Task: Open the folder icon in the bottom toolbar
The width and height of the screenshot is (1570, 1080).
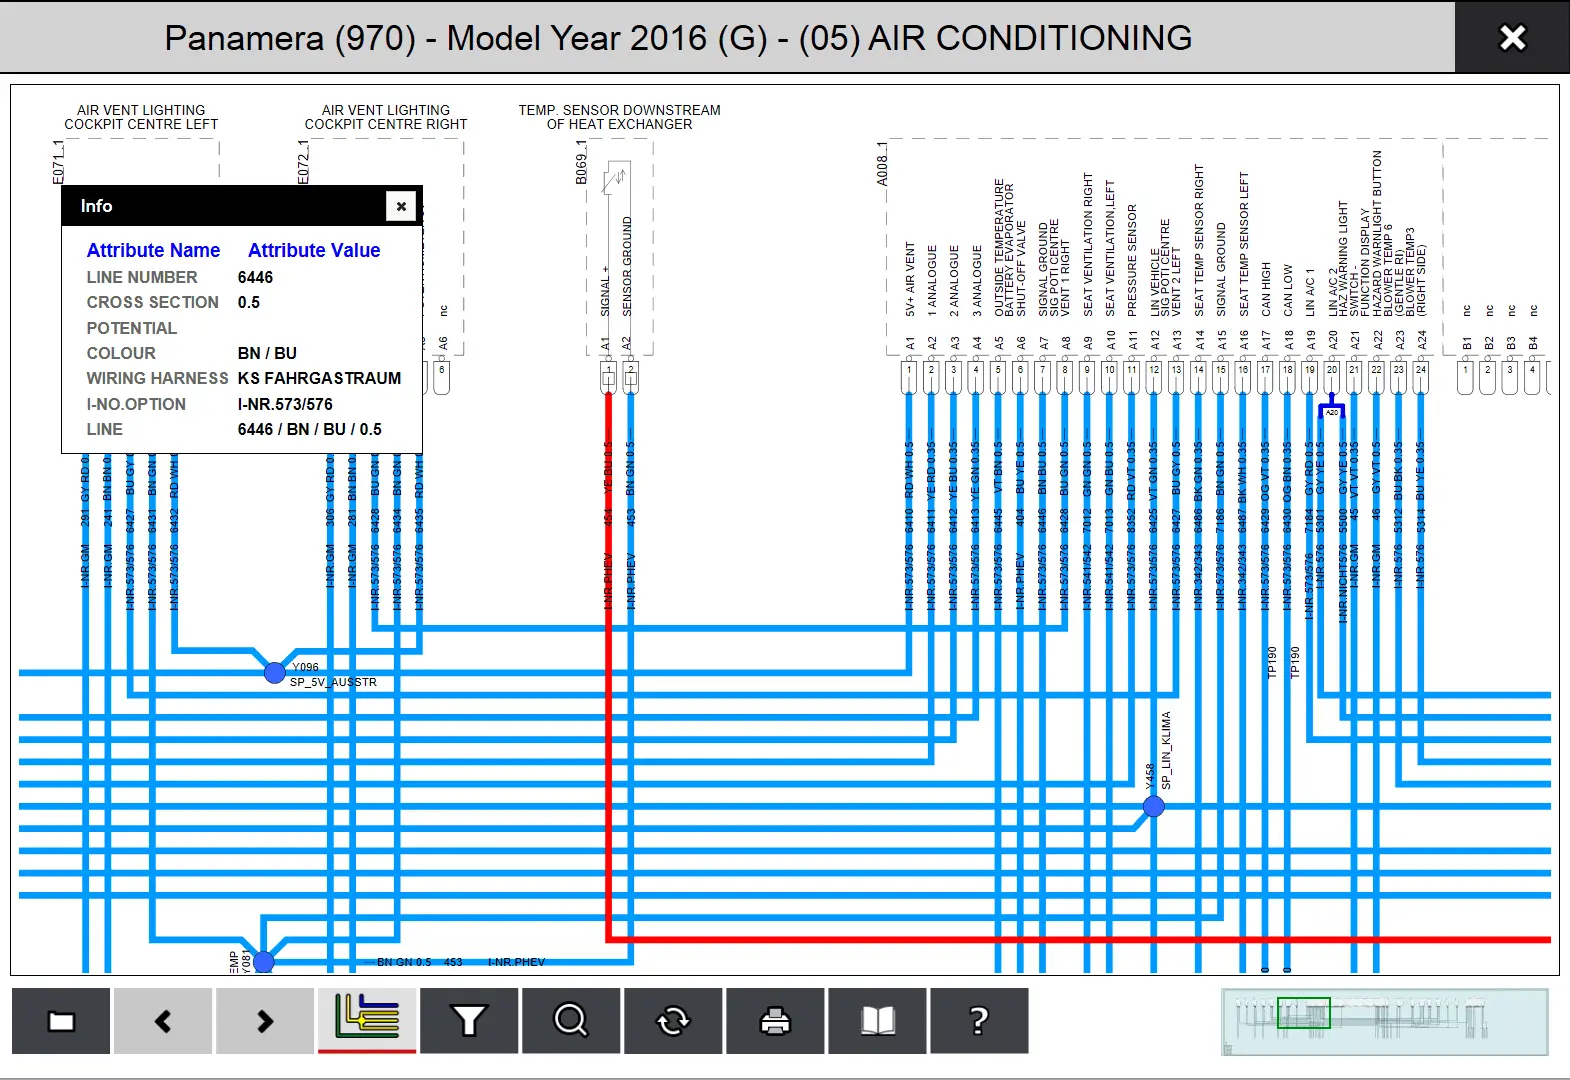Action: (61, 1021)
